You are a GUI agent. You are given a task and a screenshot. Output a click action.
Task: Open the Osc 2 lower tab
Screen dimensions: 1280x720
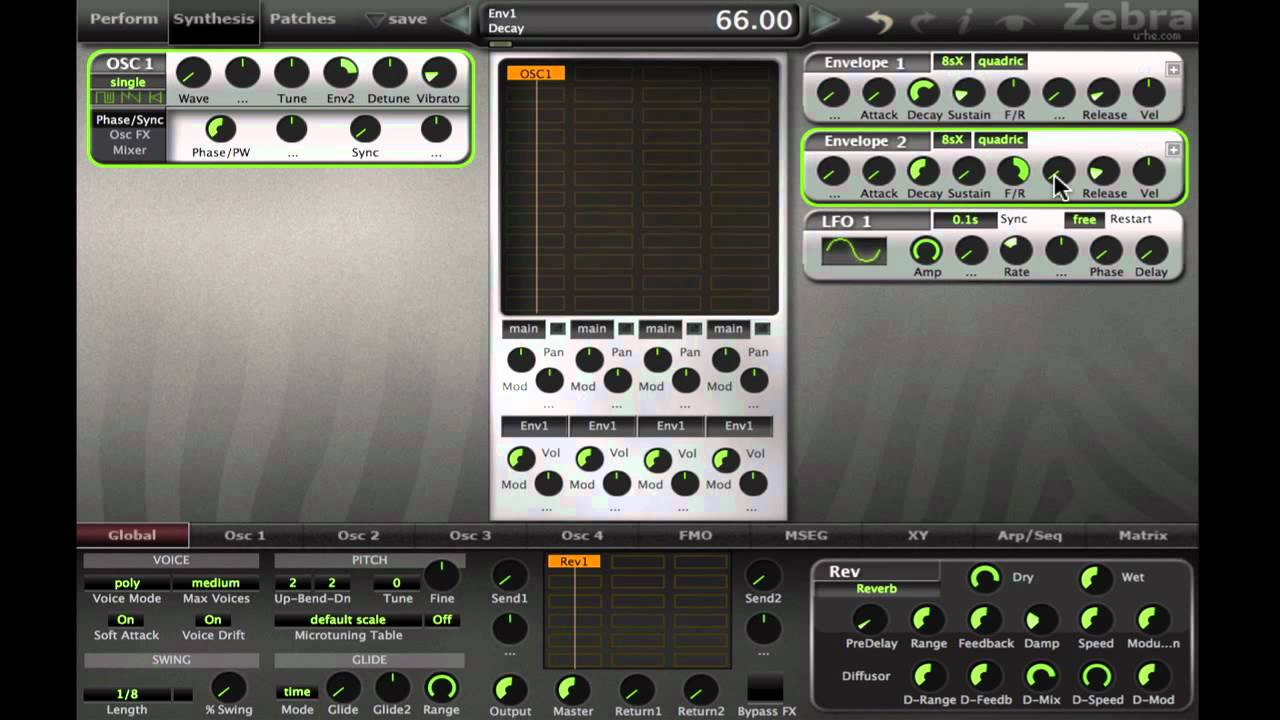click(x=358, y=535)
